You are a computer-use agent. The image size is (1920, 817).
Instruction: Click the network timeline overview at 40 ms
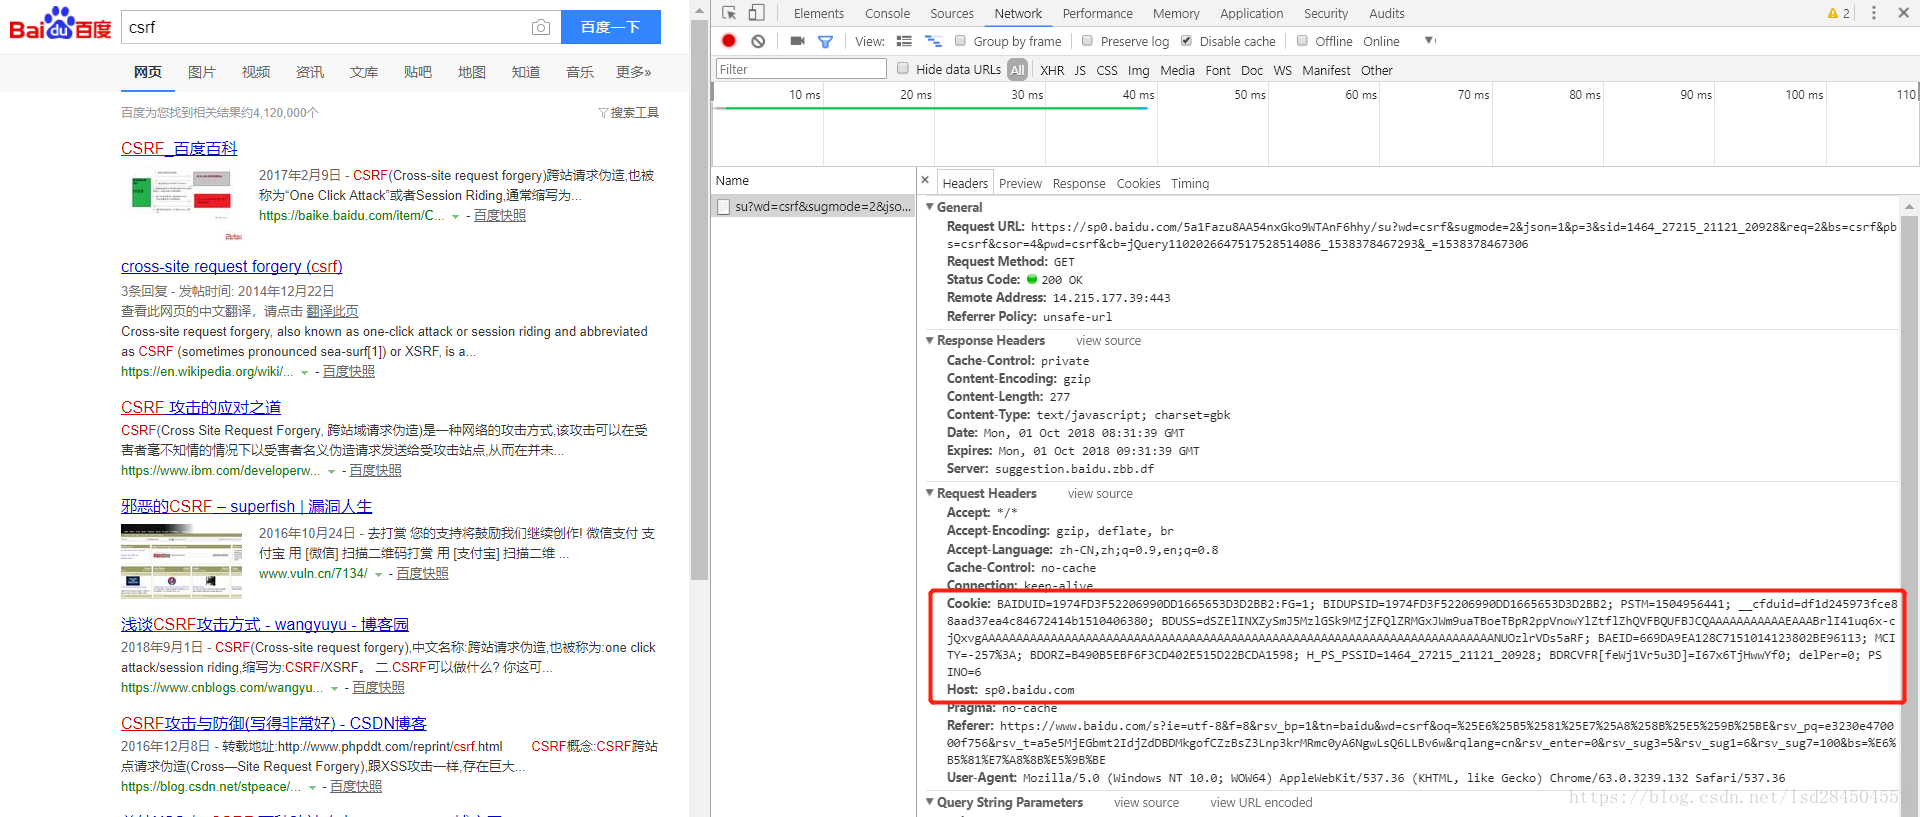(1138, 95)
